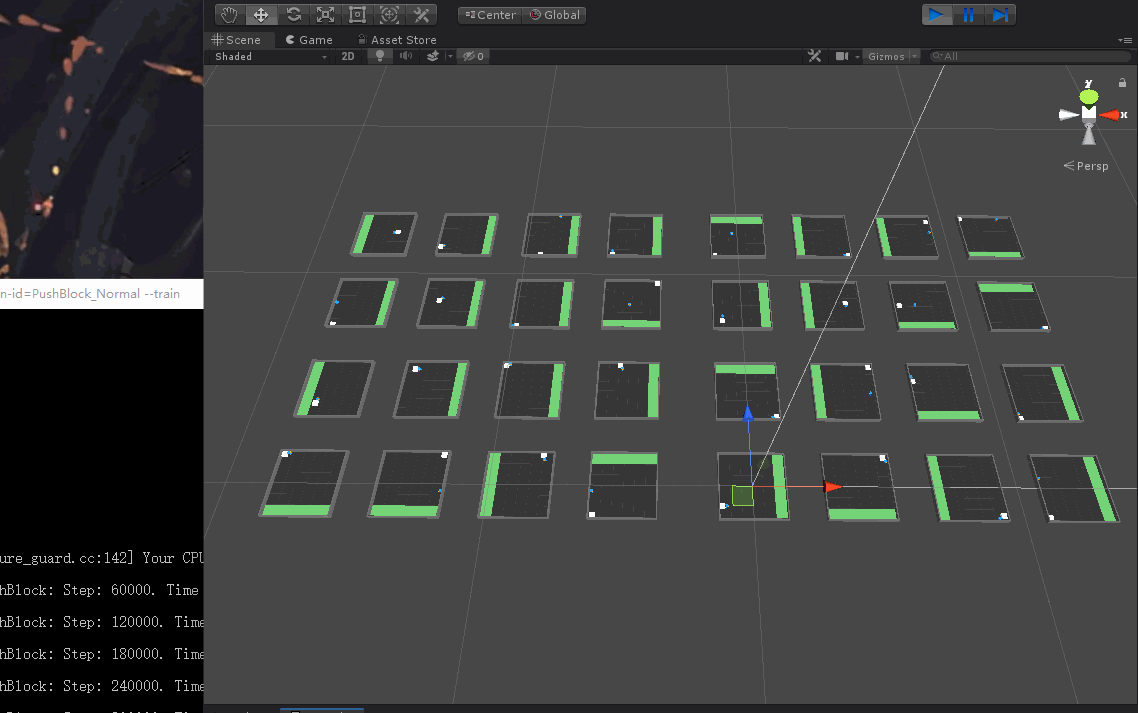Click the X axis on orientation gizmo

point(1110,115)
